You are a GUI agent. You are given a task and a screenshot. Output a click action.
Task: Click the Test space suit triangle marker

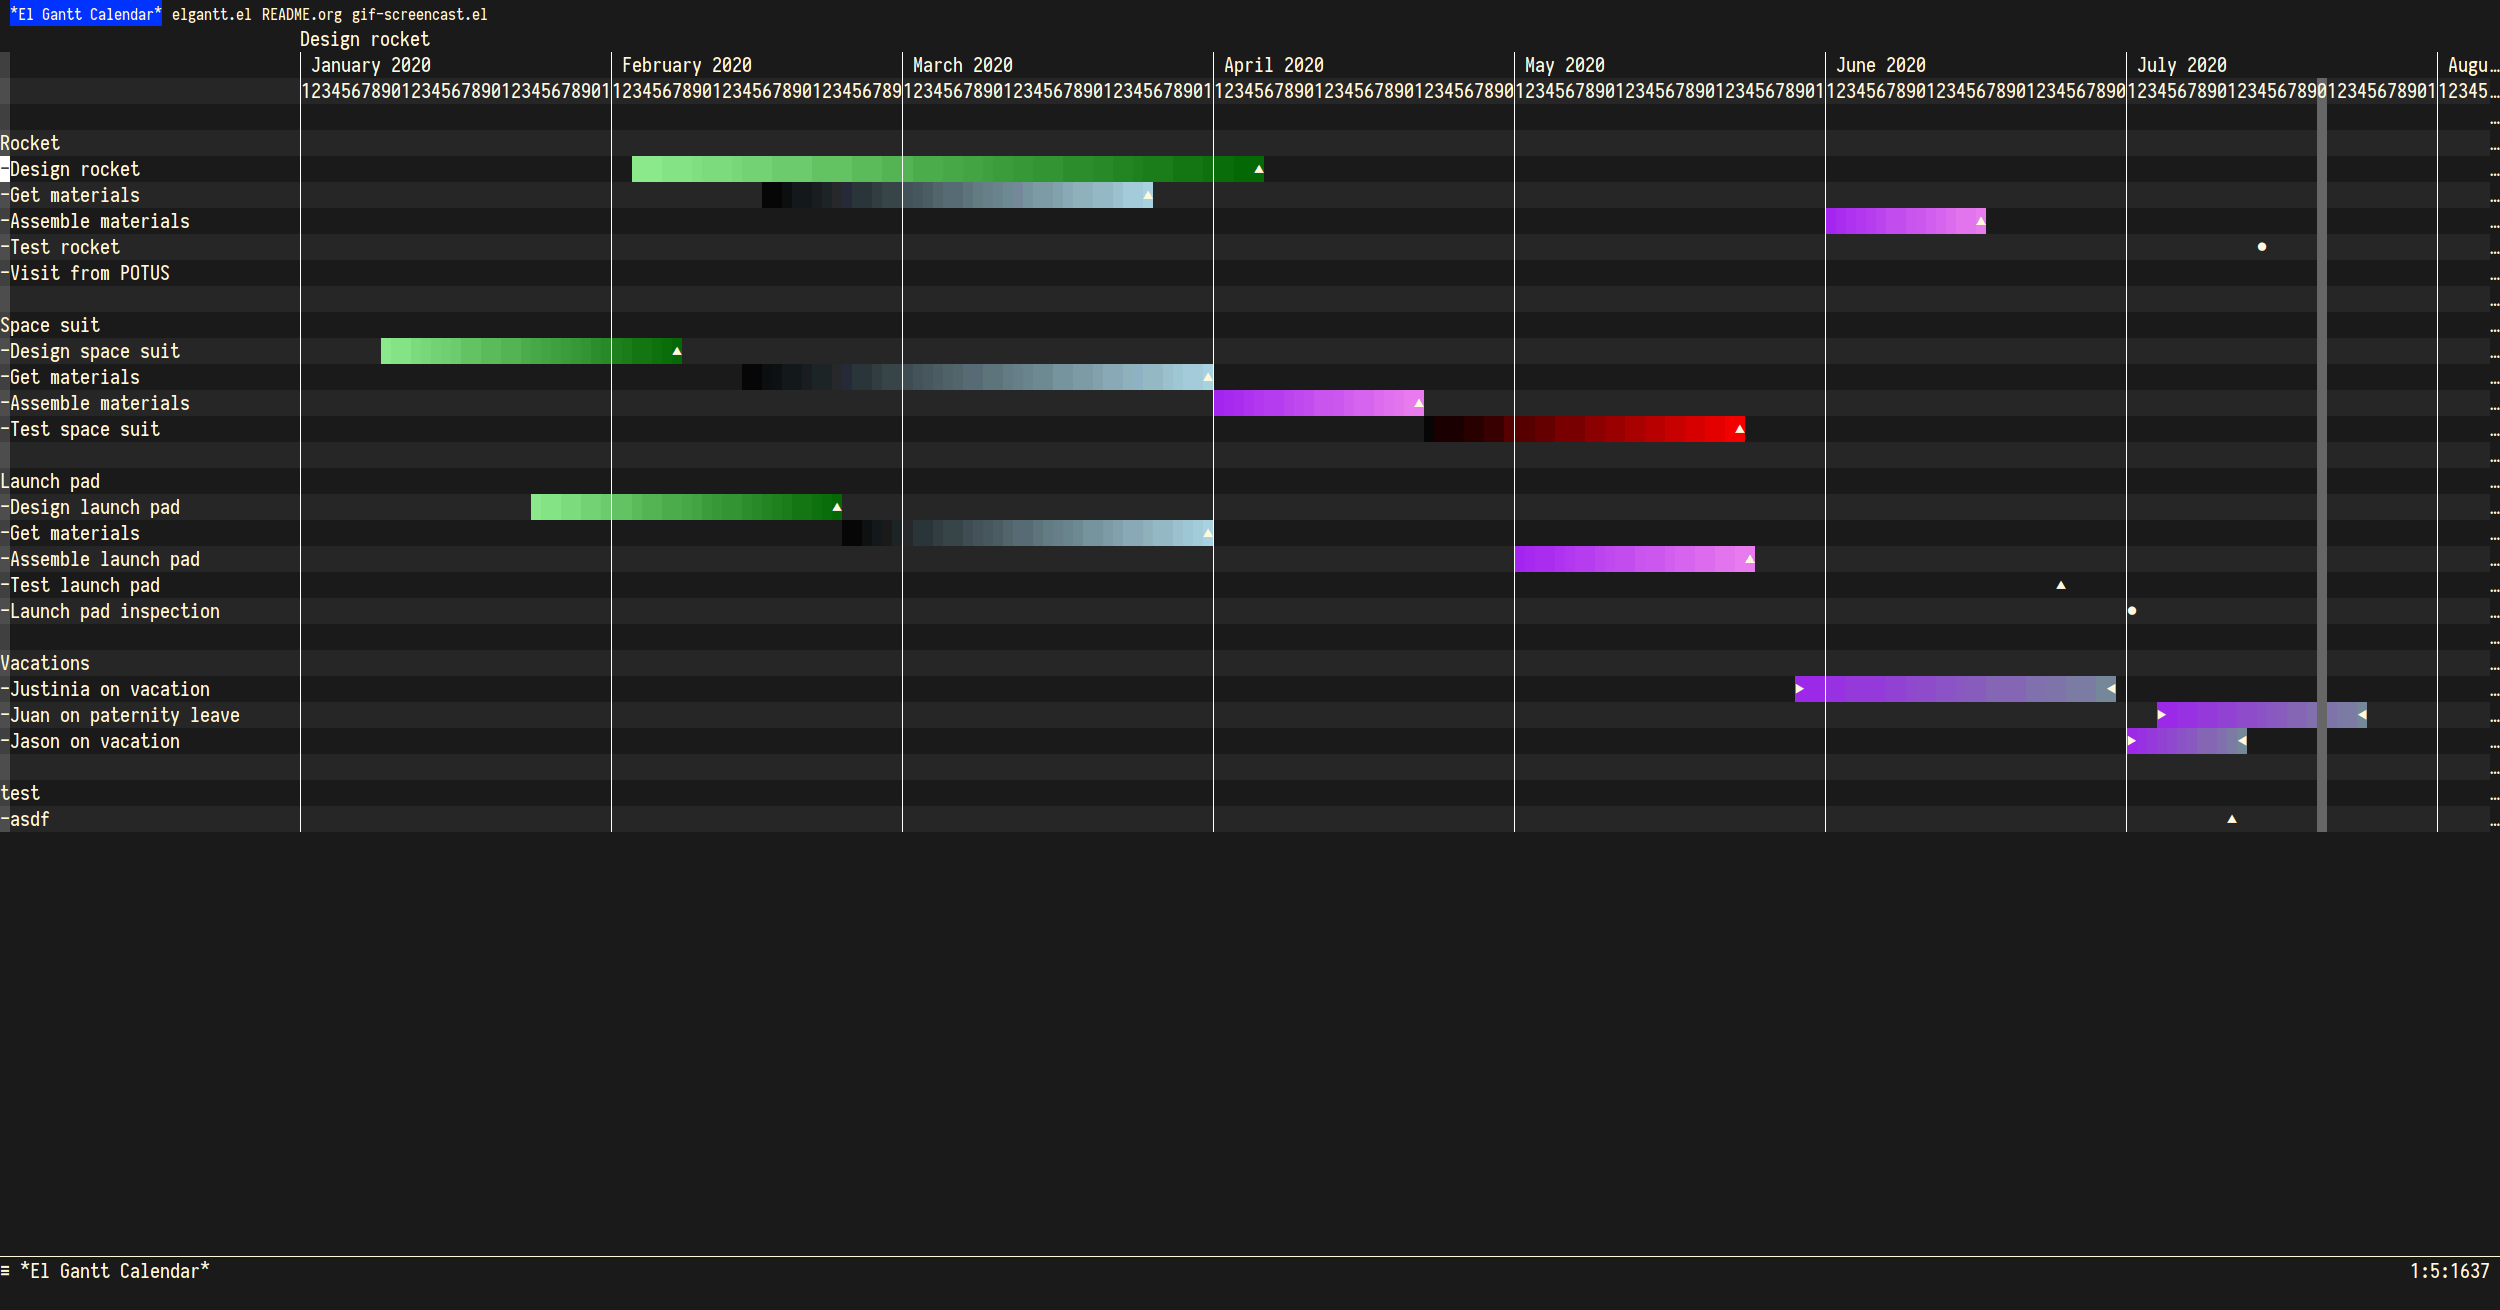1739,429
